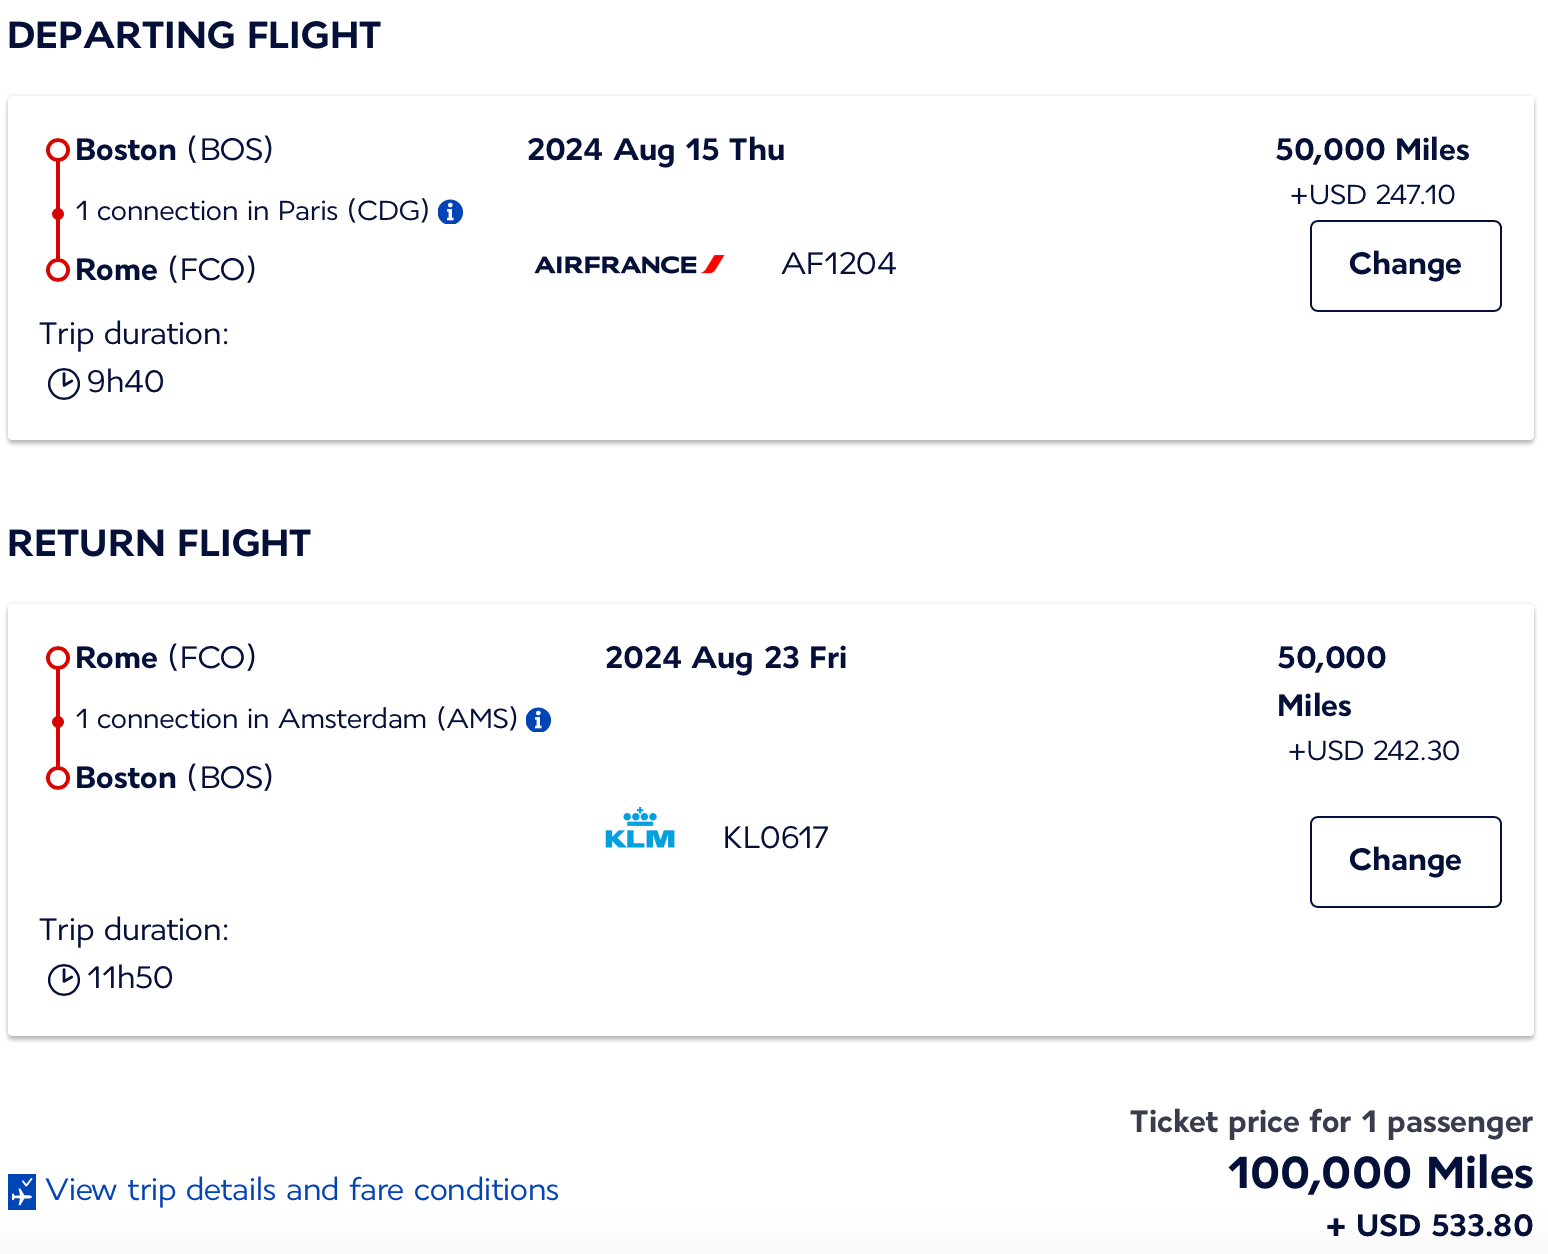Click the 100,000 Miles total price

[1380, 1173]
